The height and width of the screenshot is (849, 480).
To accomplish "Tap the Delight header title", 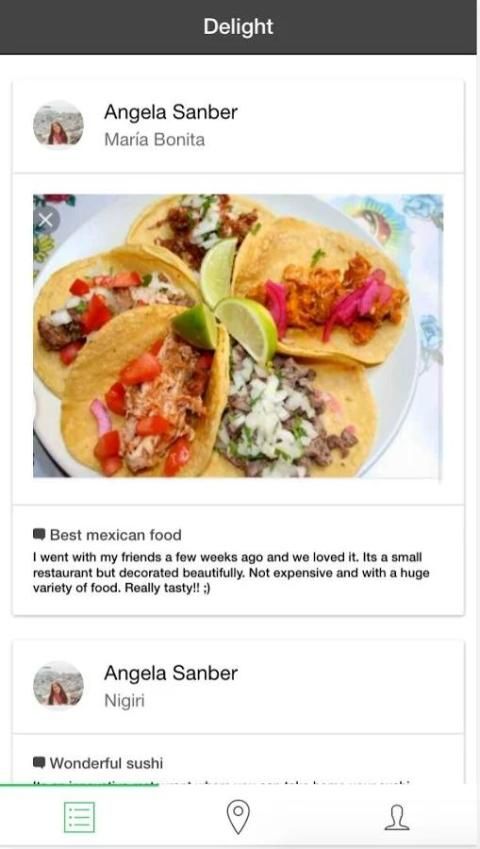I will pos(238,27).
